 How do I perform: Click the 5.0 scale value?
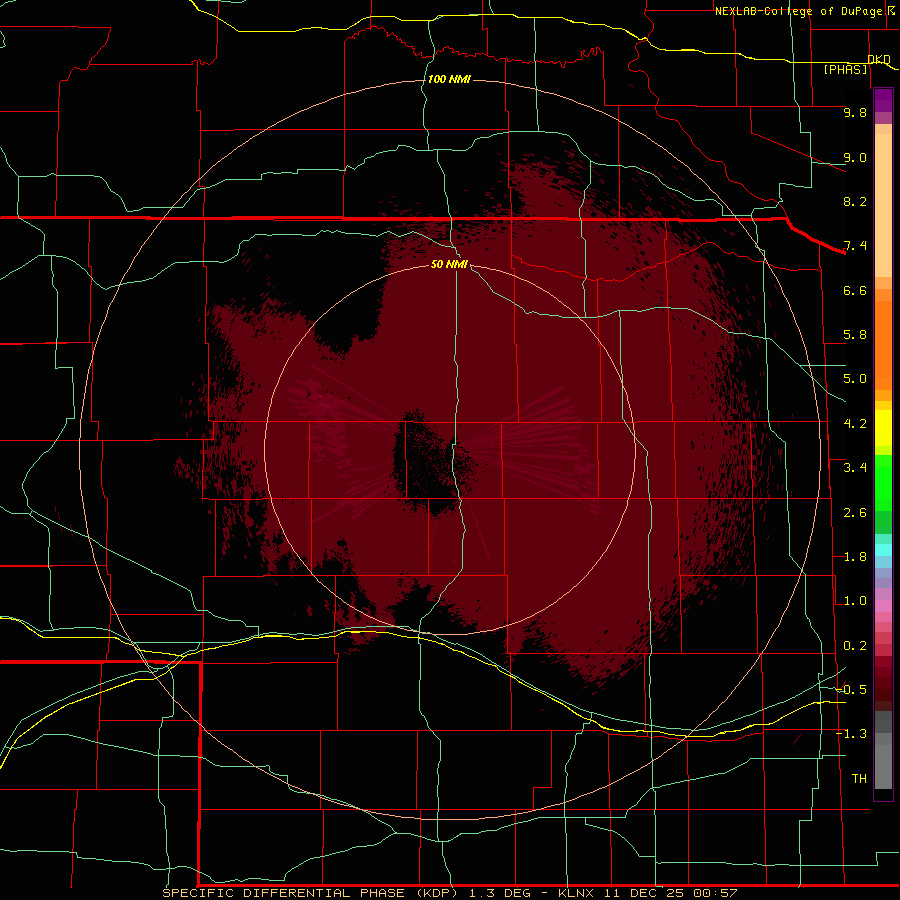pyautogui.click(x=855, y=379)
